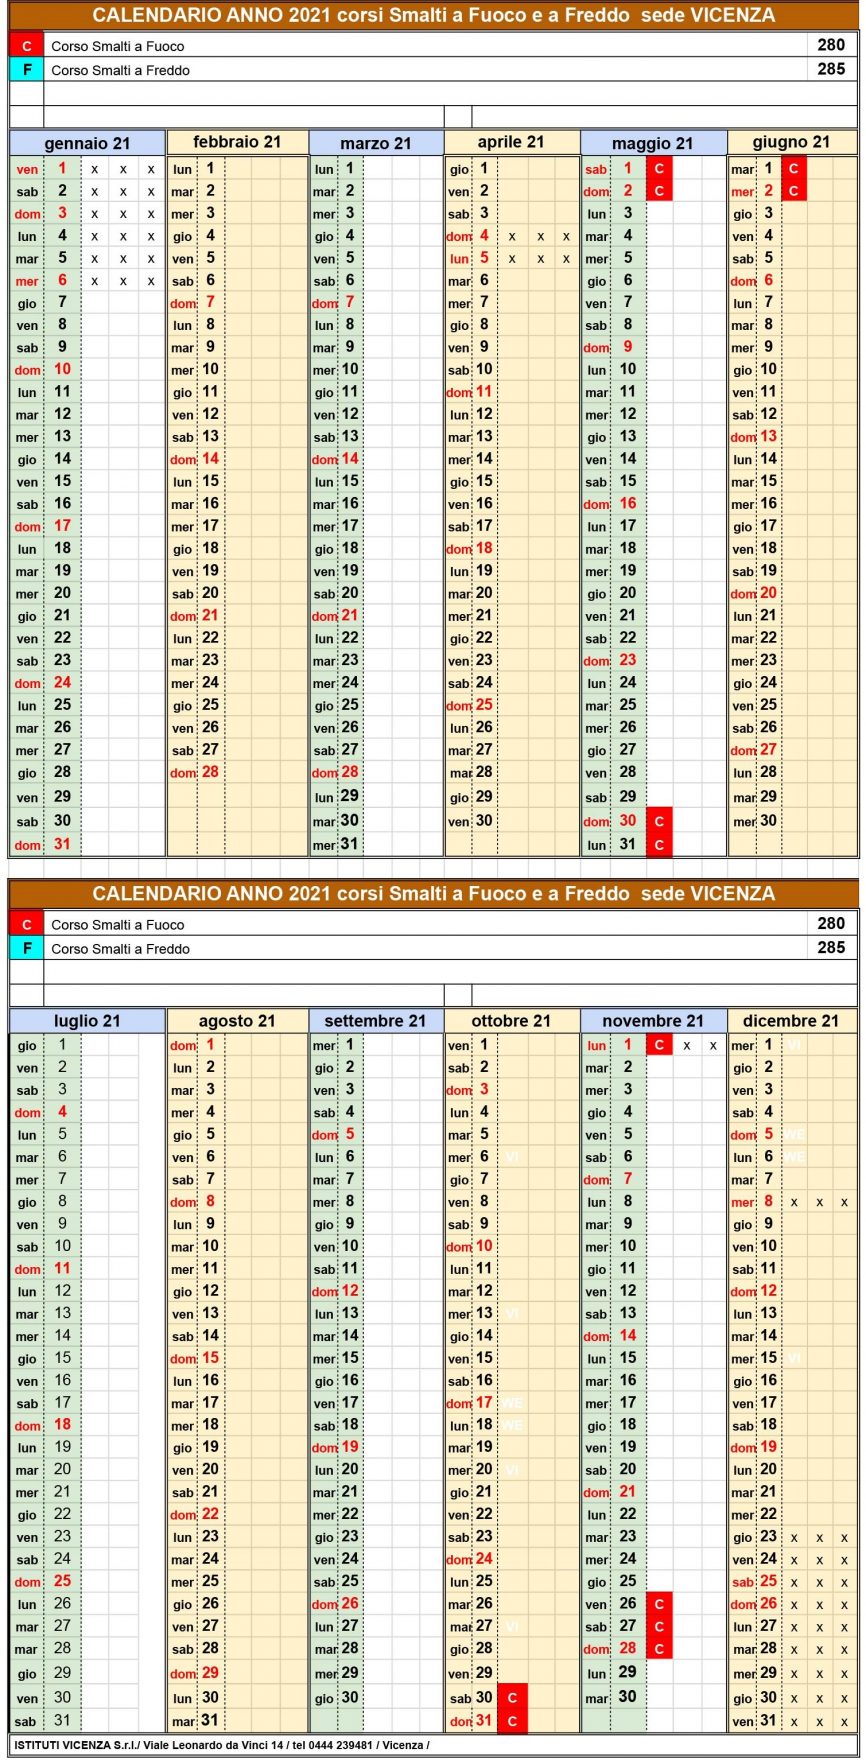The image size is (866, 1760).
Task: Select mer 8 holiday in dicembre column
Action: (755, 1201)
